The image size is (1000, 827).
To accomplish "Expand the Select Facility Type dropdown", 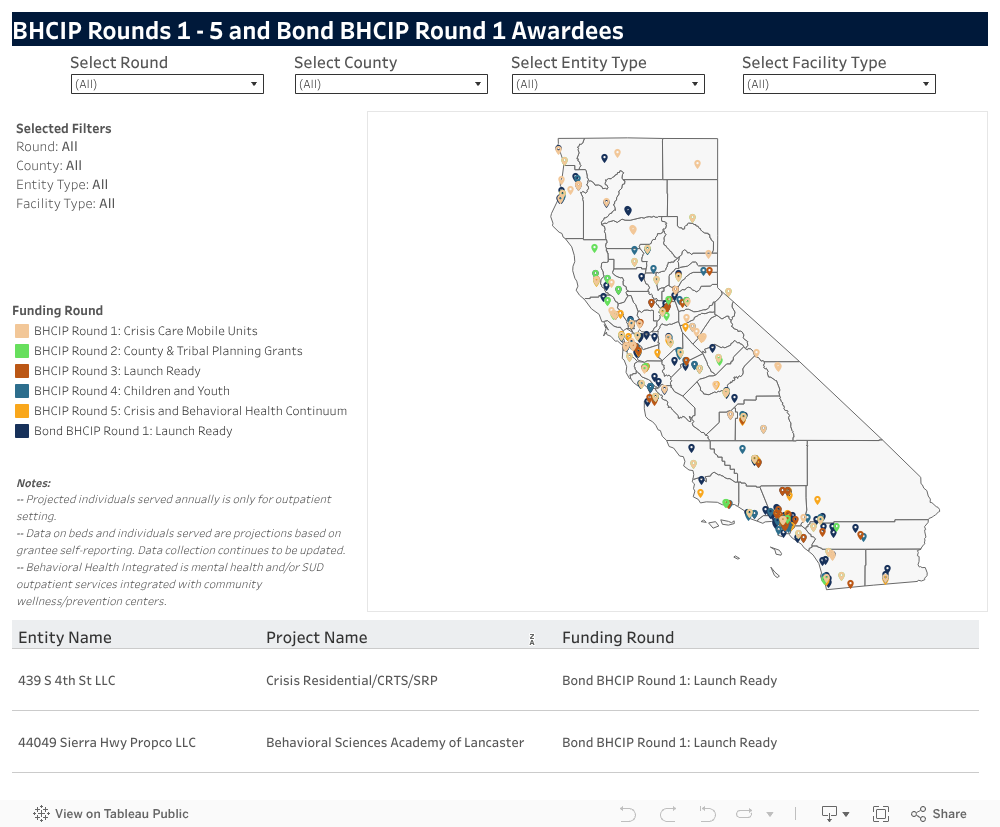I will click(839, 84).
